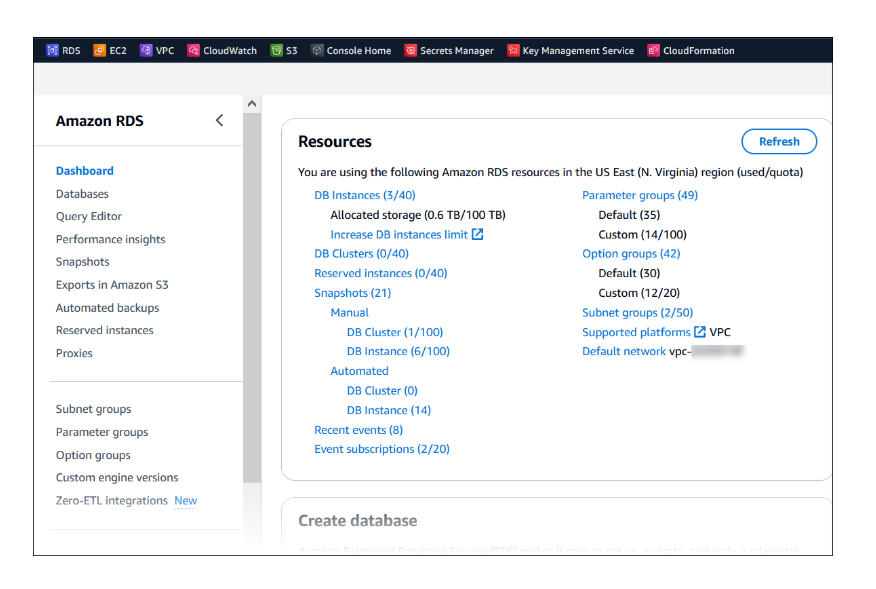Open Subnet groups (2/50) link
This screenshot has width=876, height=589.
637,312
